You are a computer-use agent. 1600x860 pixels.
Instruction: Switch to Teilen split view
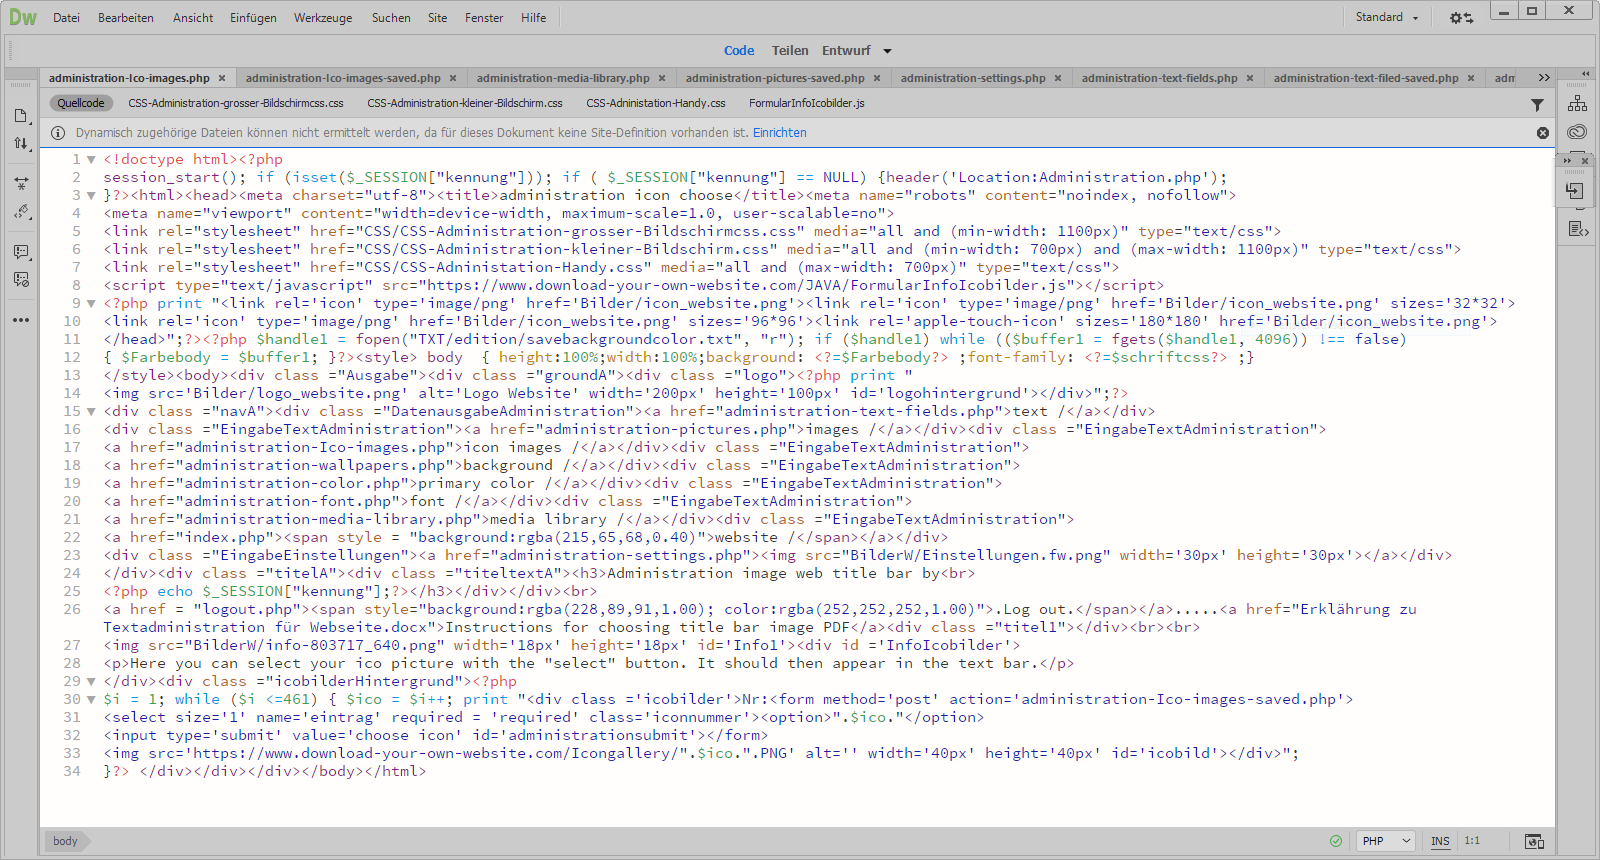[x=790, y=50]
